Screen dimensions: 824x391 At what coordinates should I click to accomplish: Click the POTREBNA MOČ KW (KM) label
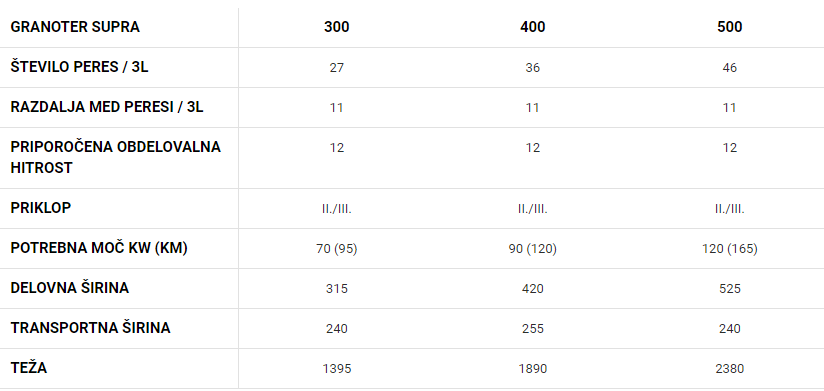tap(99, 248)
